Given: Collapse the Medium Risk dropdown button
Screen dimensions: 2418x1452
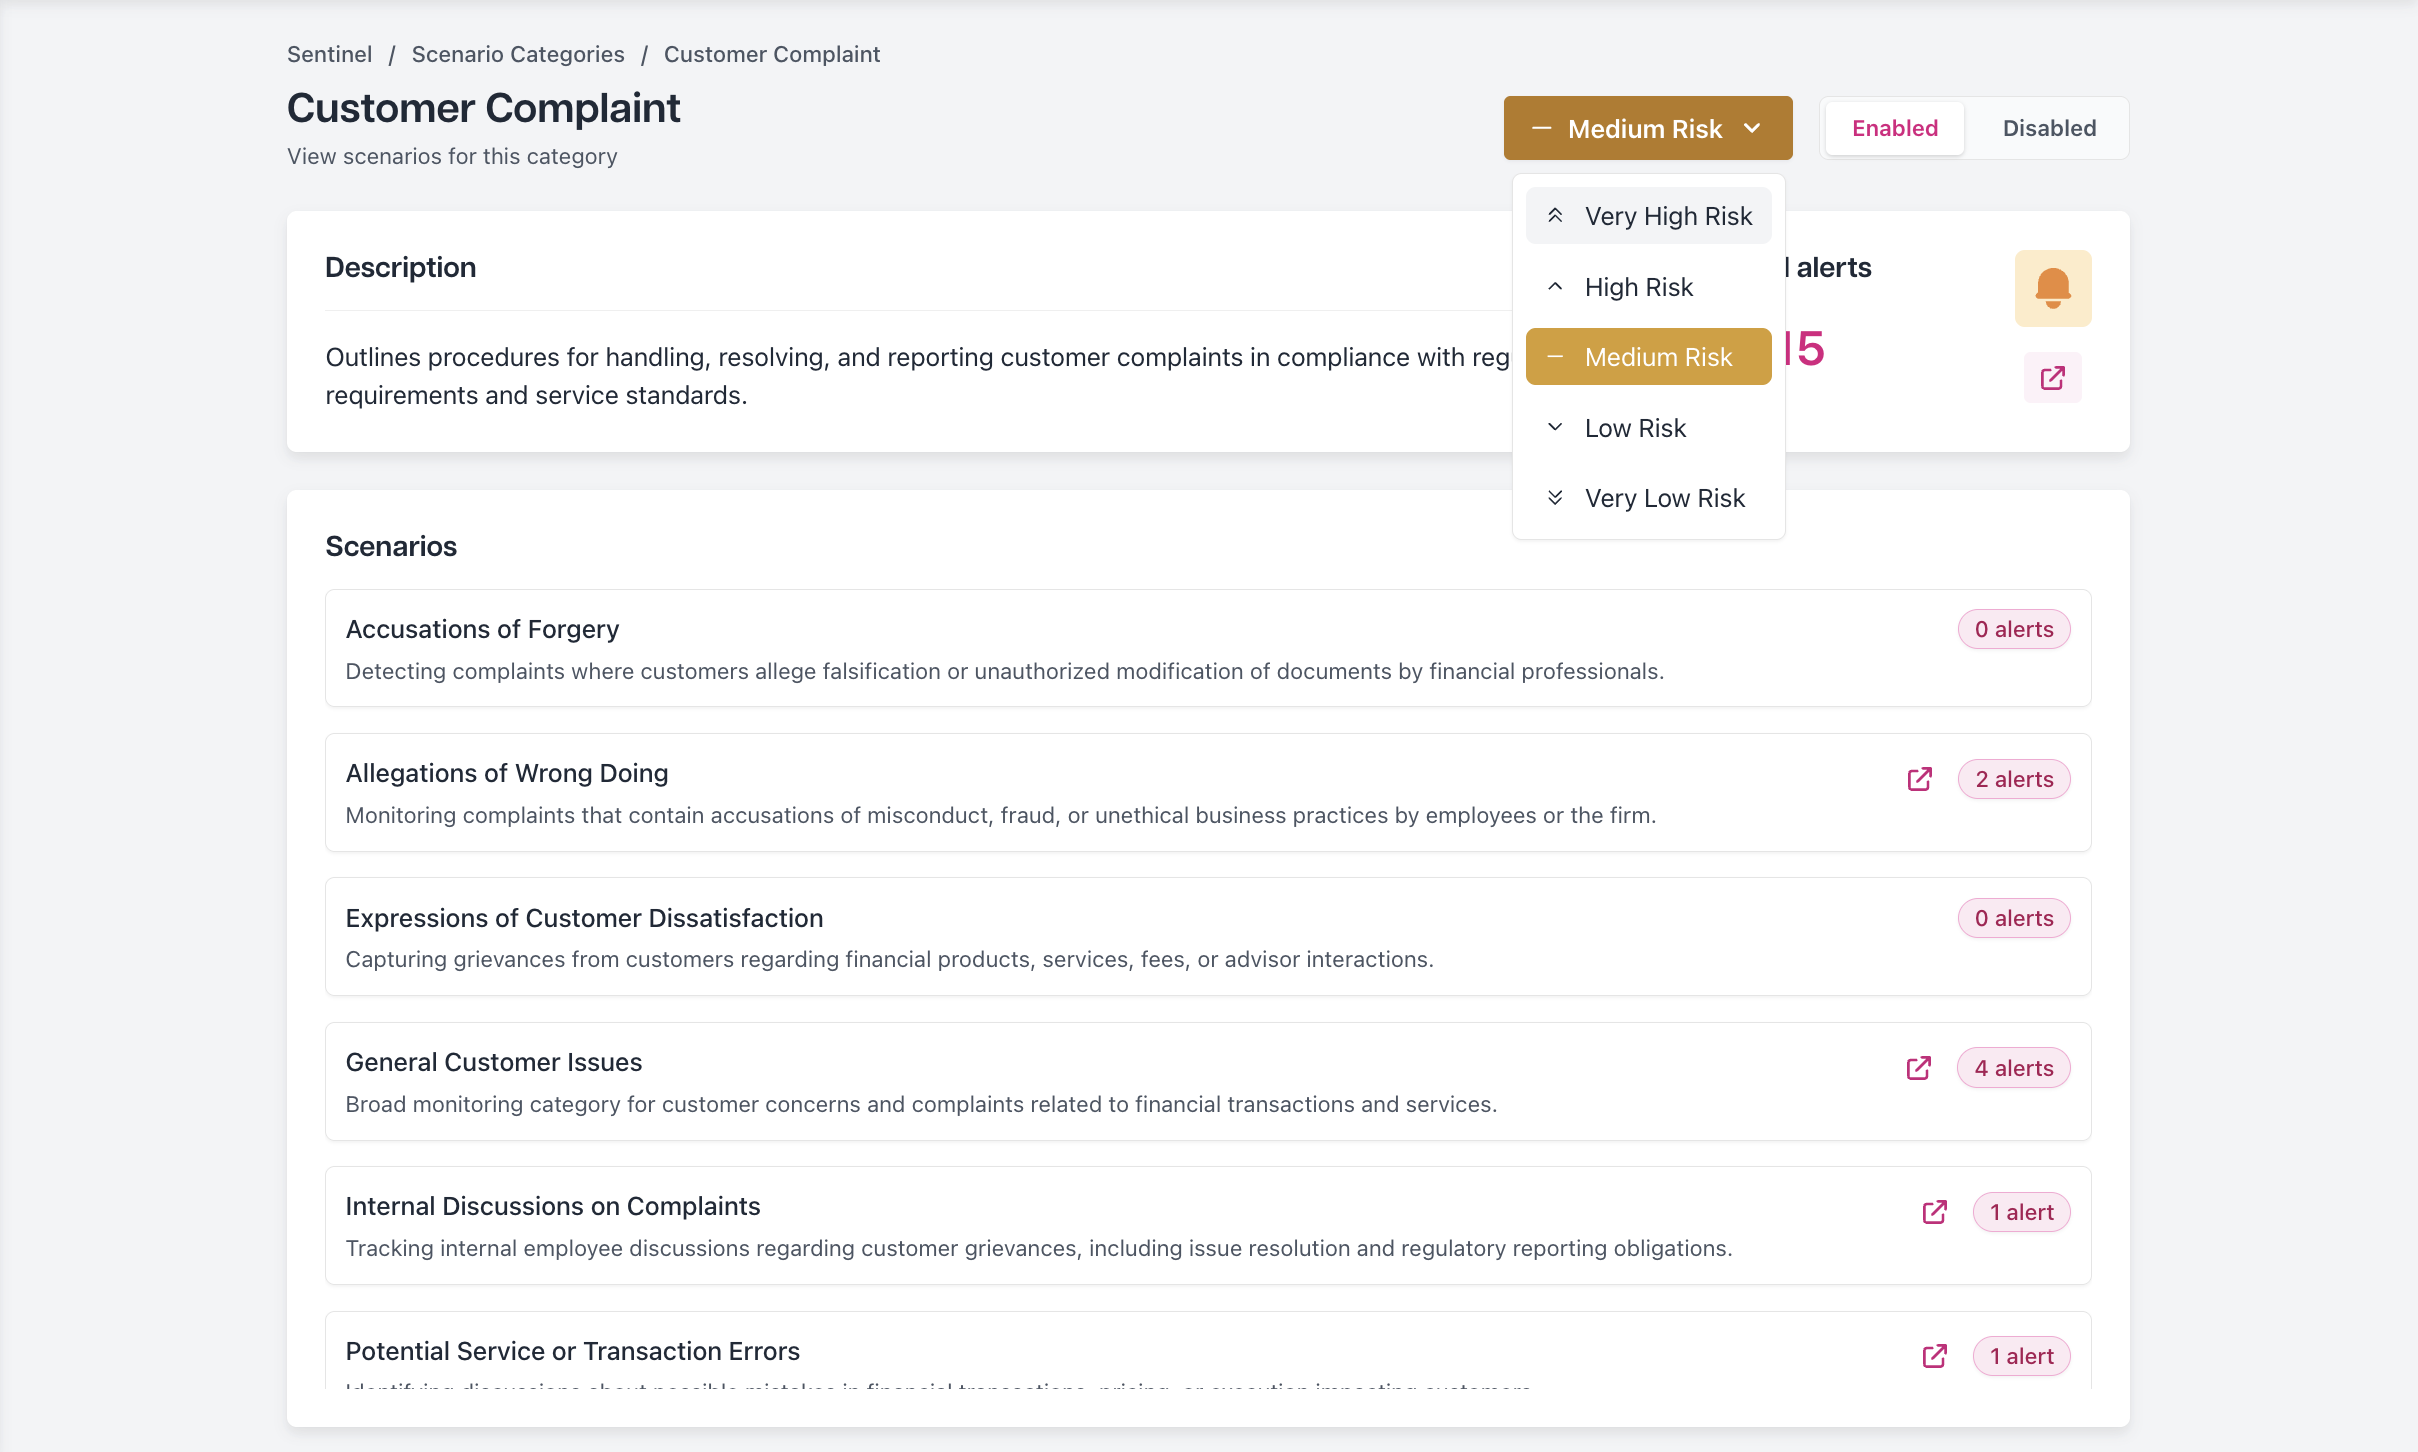Looking at the screenshot, I should pyautogui.click(x=1646, y=128).
